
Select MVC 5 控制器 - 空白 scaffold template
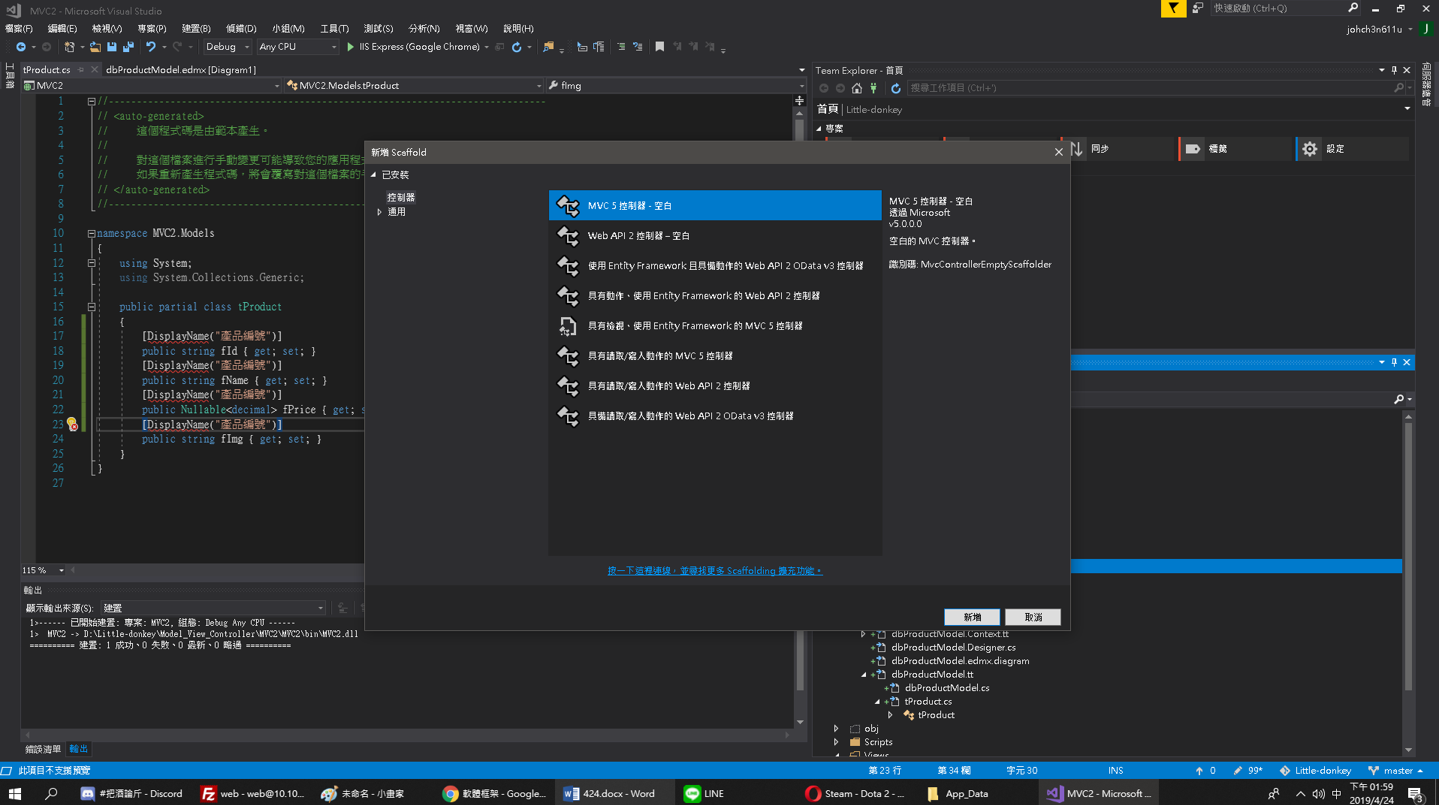[715, 206]
